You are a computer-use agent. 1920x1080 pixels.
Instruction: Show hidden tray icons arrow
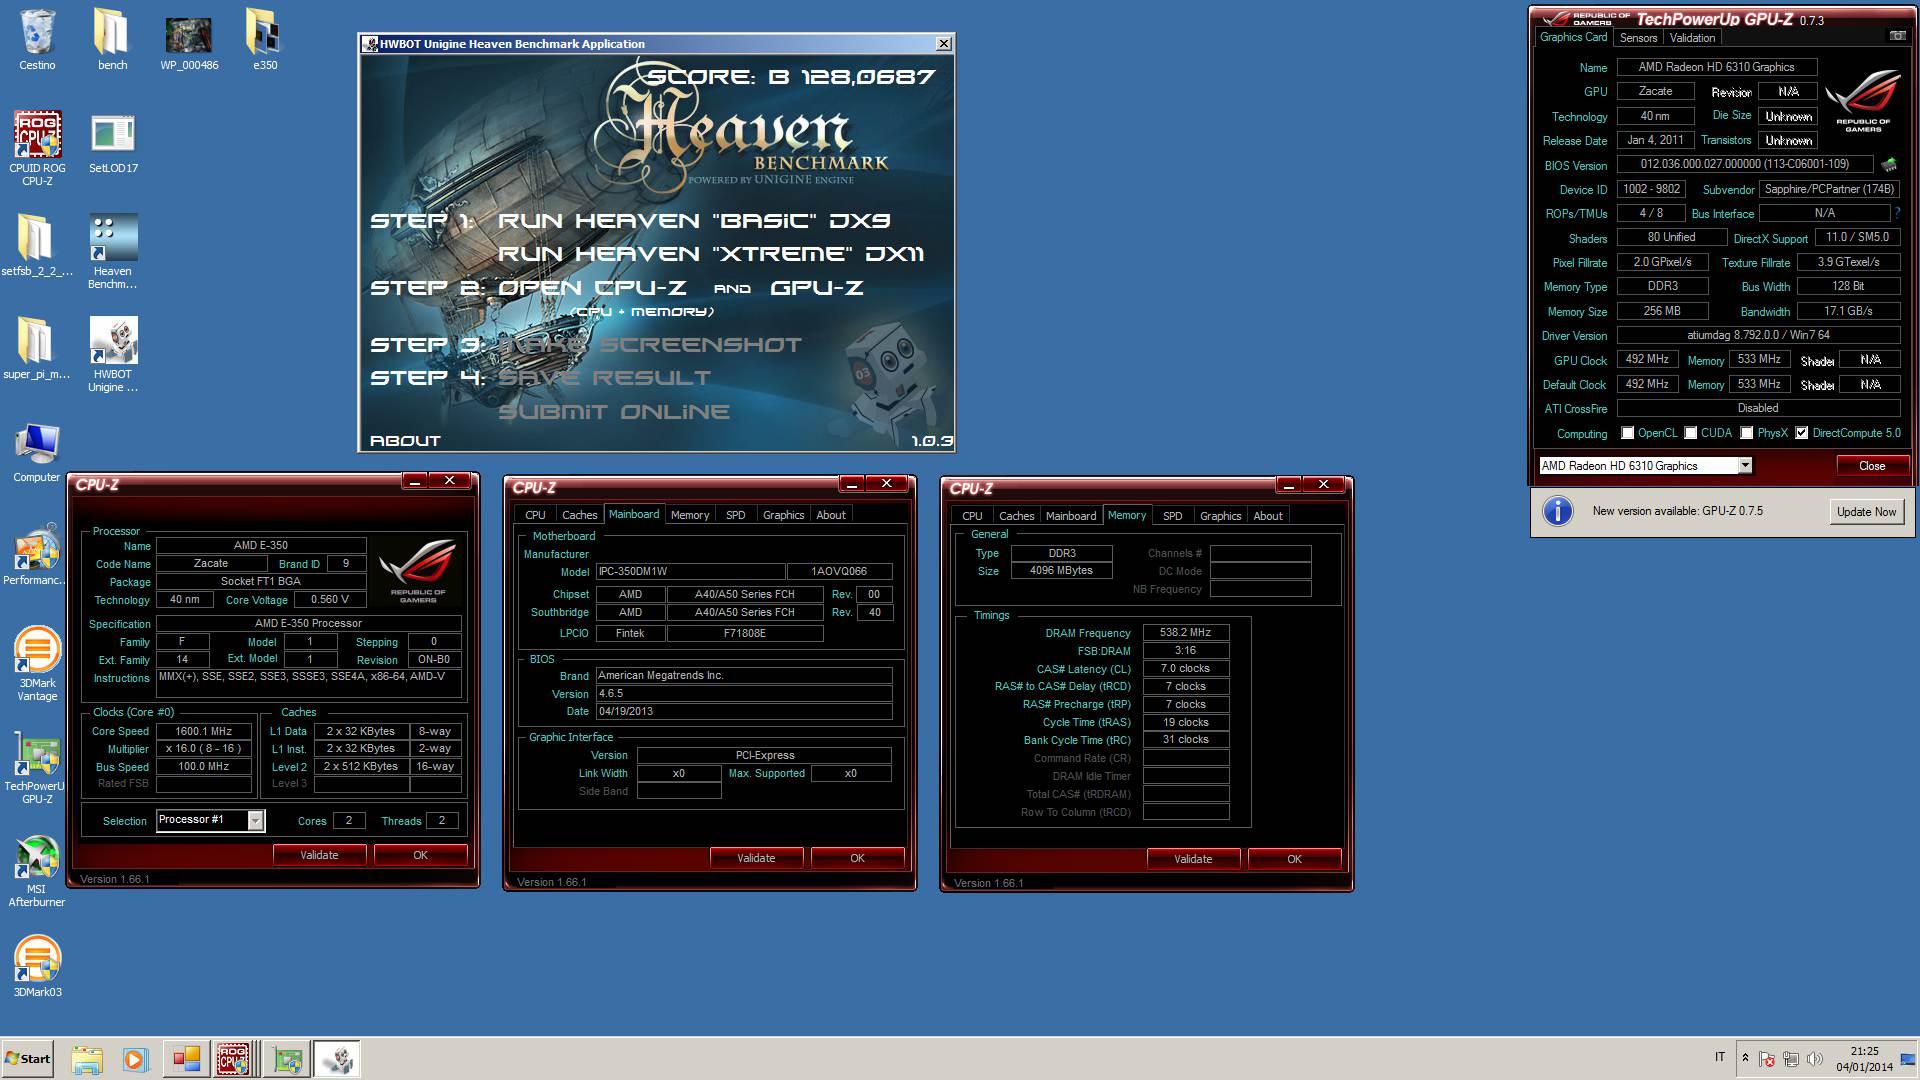pyautogui.click(x=1745, y=1058)
